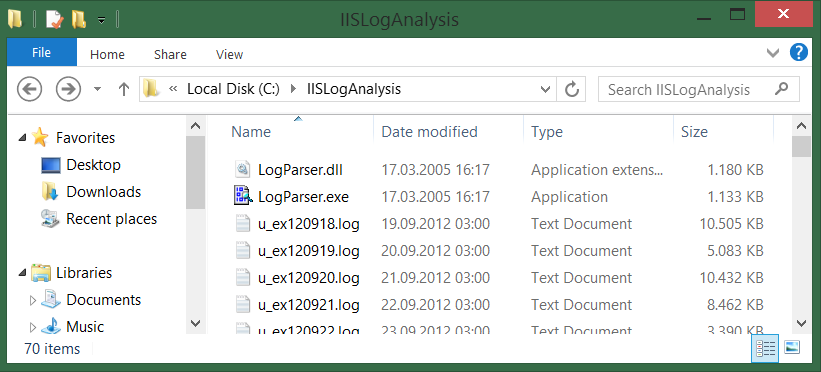
Task: Select u_ex120920.log file icon
Action: tap(243, 278)
